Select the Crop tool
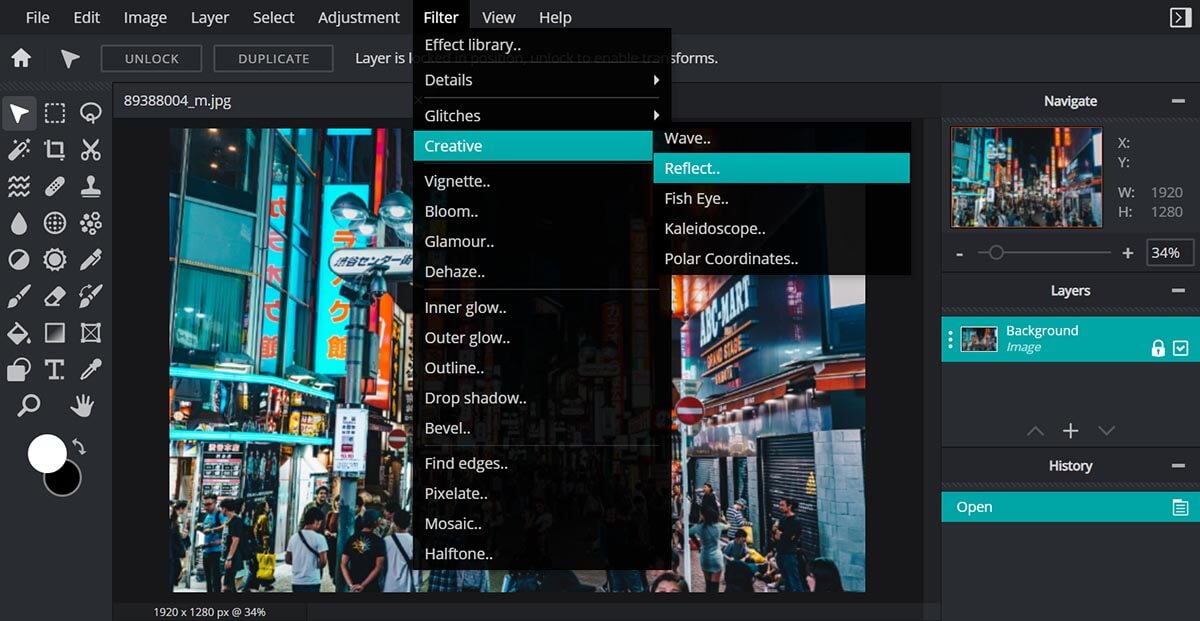The height and width of the screenshot is (621, 1200). click(x=54, y=149)
